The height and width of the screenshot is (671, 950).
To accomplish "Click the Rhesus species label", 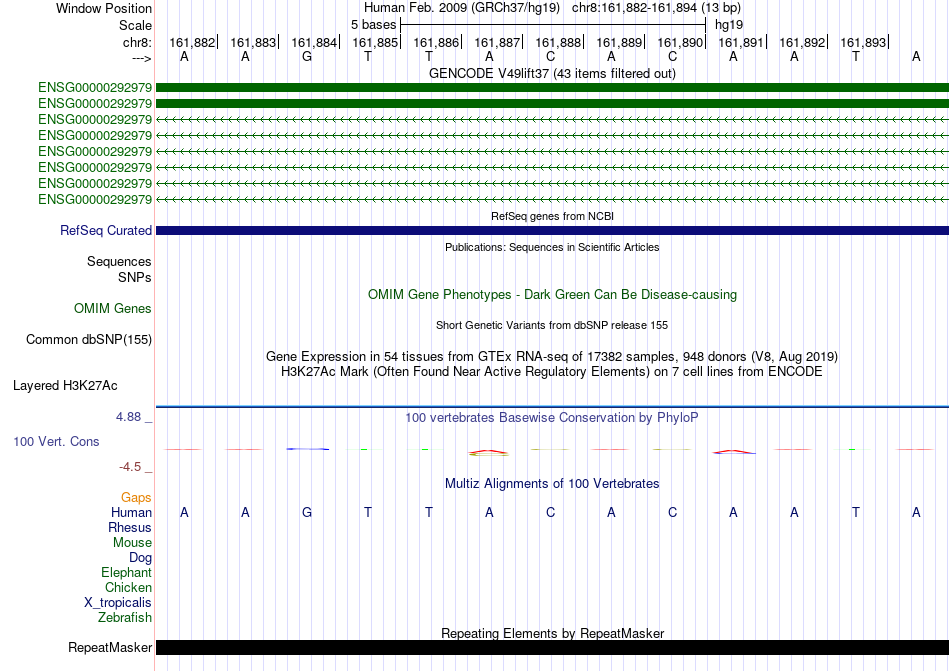I will pos(130,527).
